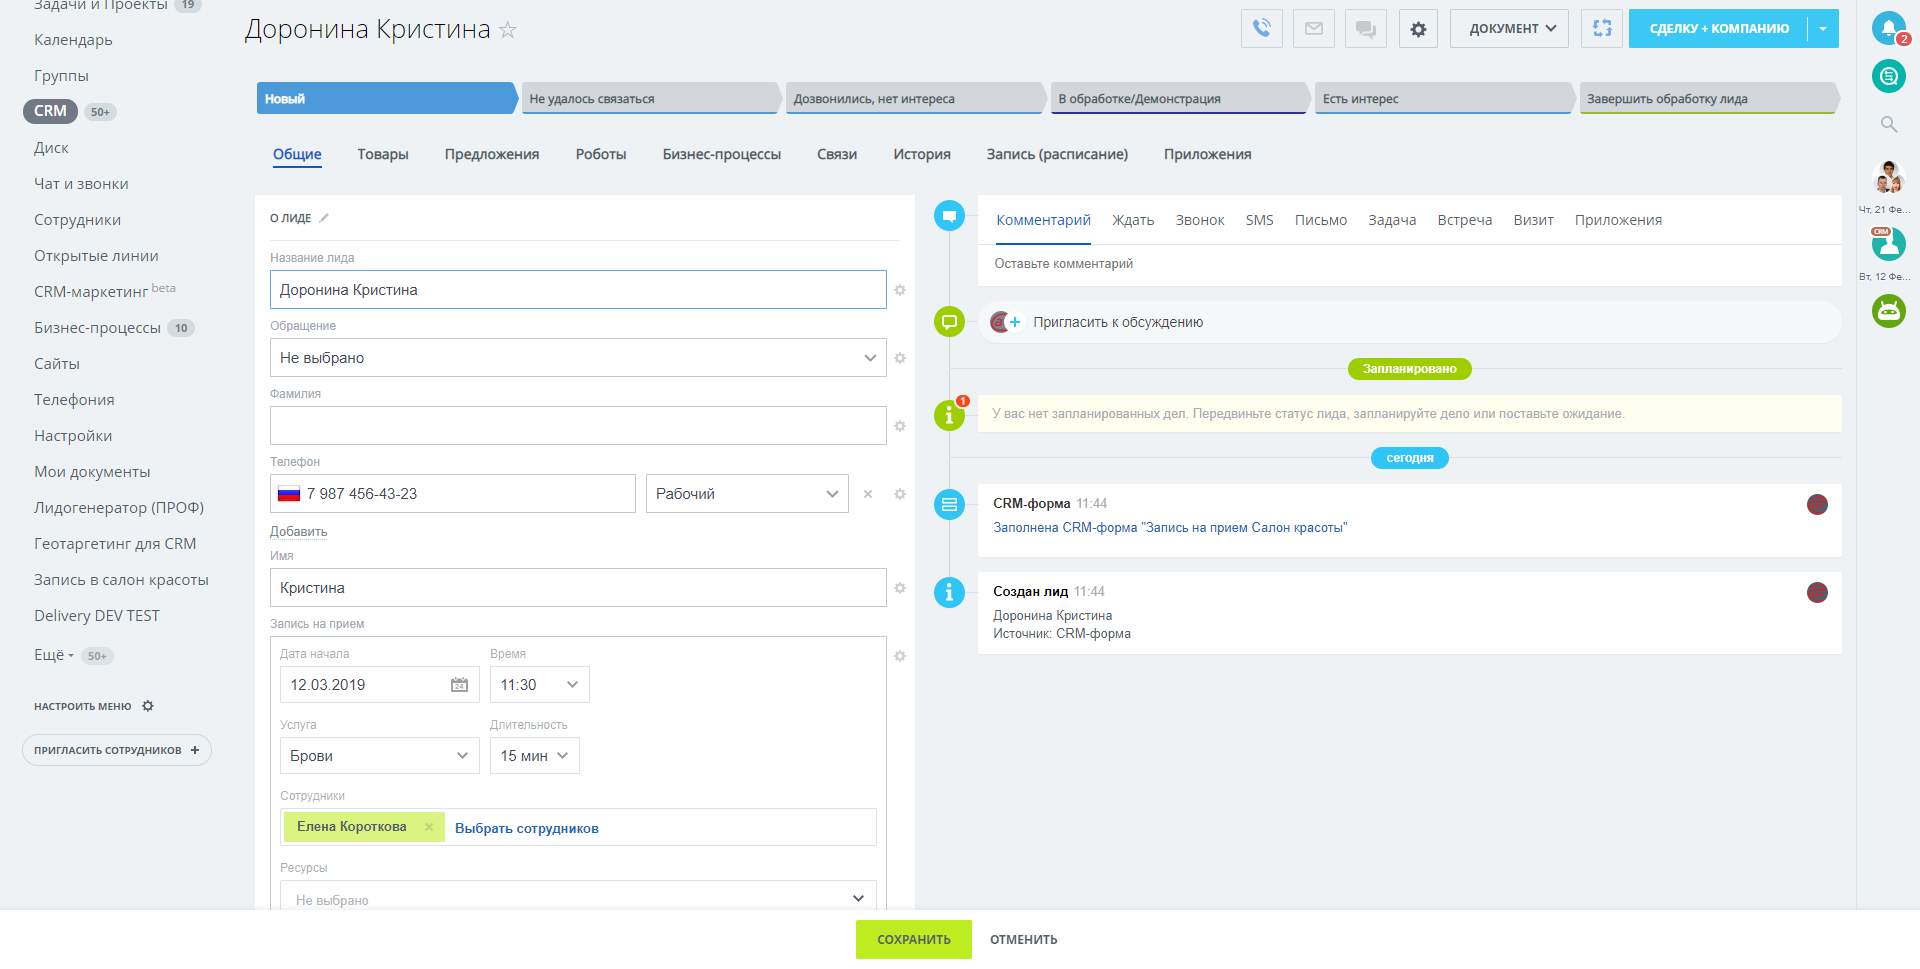
Task: Open the Услуга dropdown showing Брови
Action: [379, 756]
